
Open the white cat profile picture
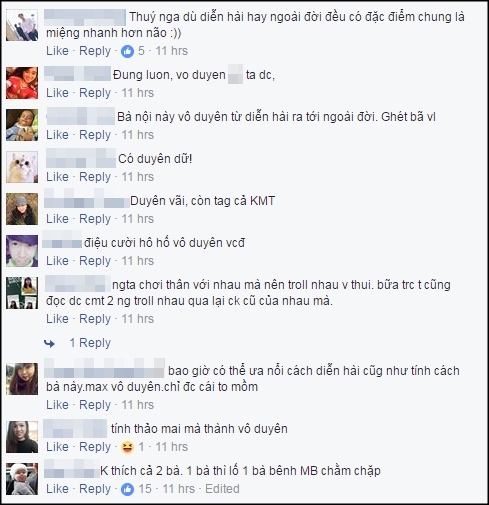click(x=22, y=167)
